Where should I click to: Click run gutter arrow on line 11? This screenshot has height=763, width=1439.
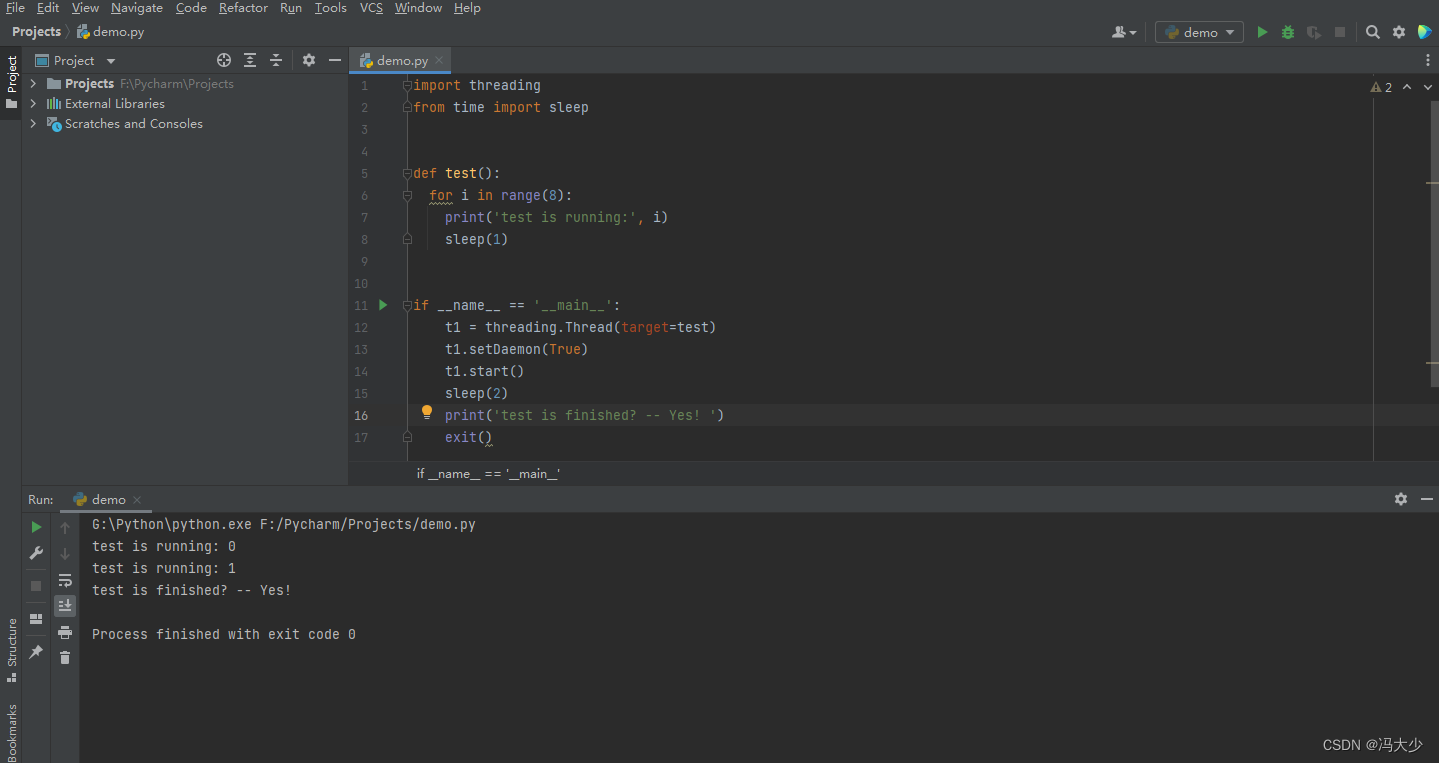point(383,305)
